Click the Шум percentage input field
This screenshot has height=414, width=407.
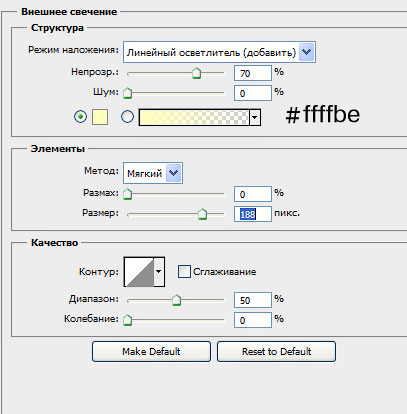[x=253, y=93]
